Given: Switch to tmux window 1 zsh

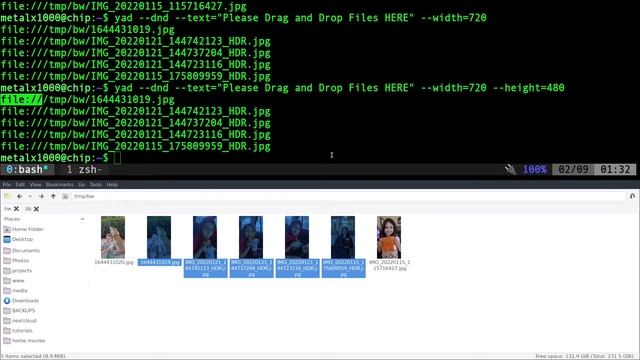Looking at the screenshot, I should 84,170.
